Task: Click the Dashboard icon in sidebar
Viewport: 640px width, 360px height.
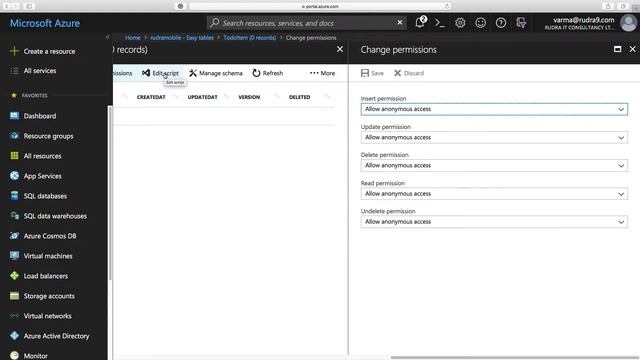Action: click(14, 116)
